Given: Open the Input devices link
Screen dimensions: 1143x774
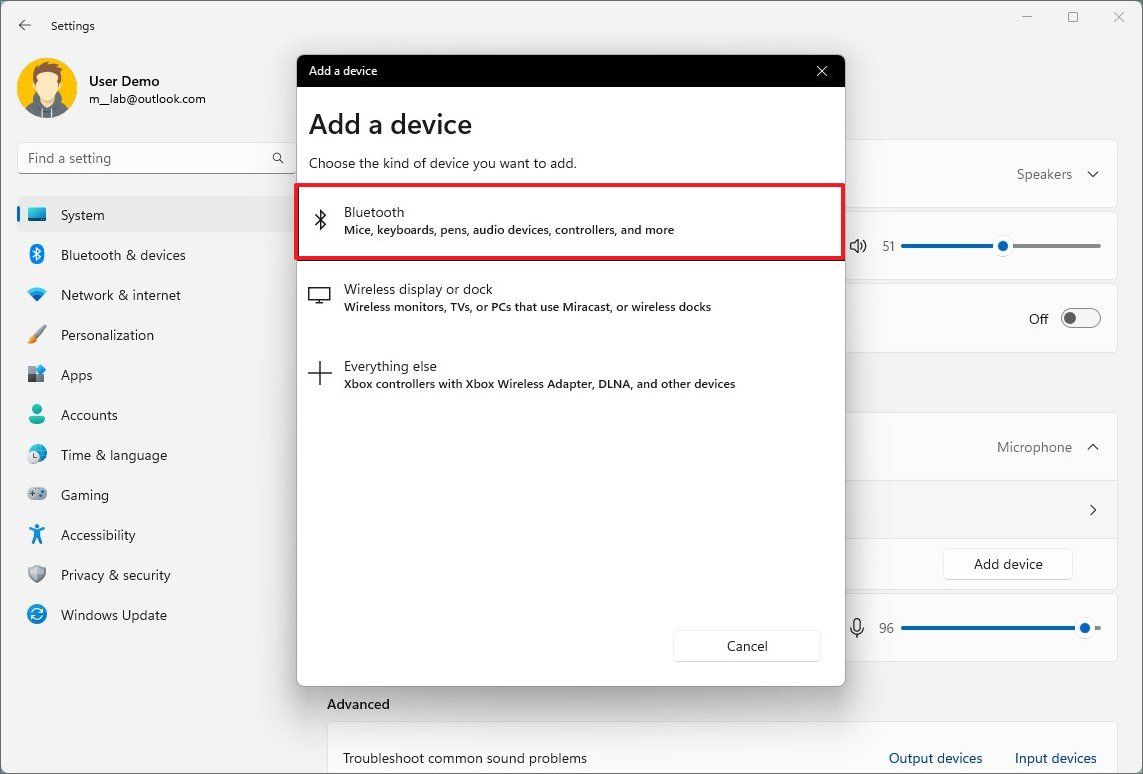Looking at the screenshot, I should (1055, 758).
